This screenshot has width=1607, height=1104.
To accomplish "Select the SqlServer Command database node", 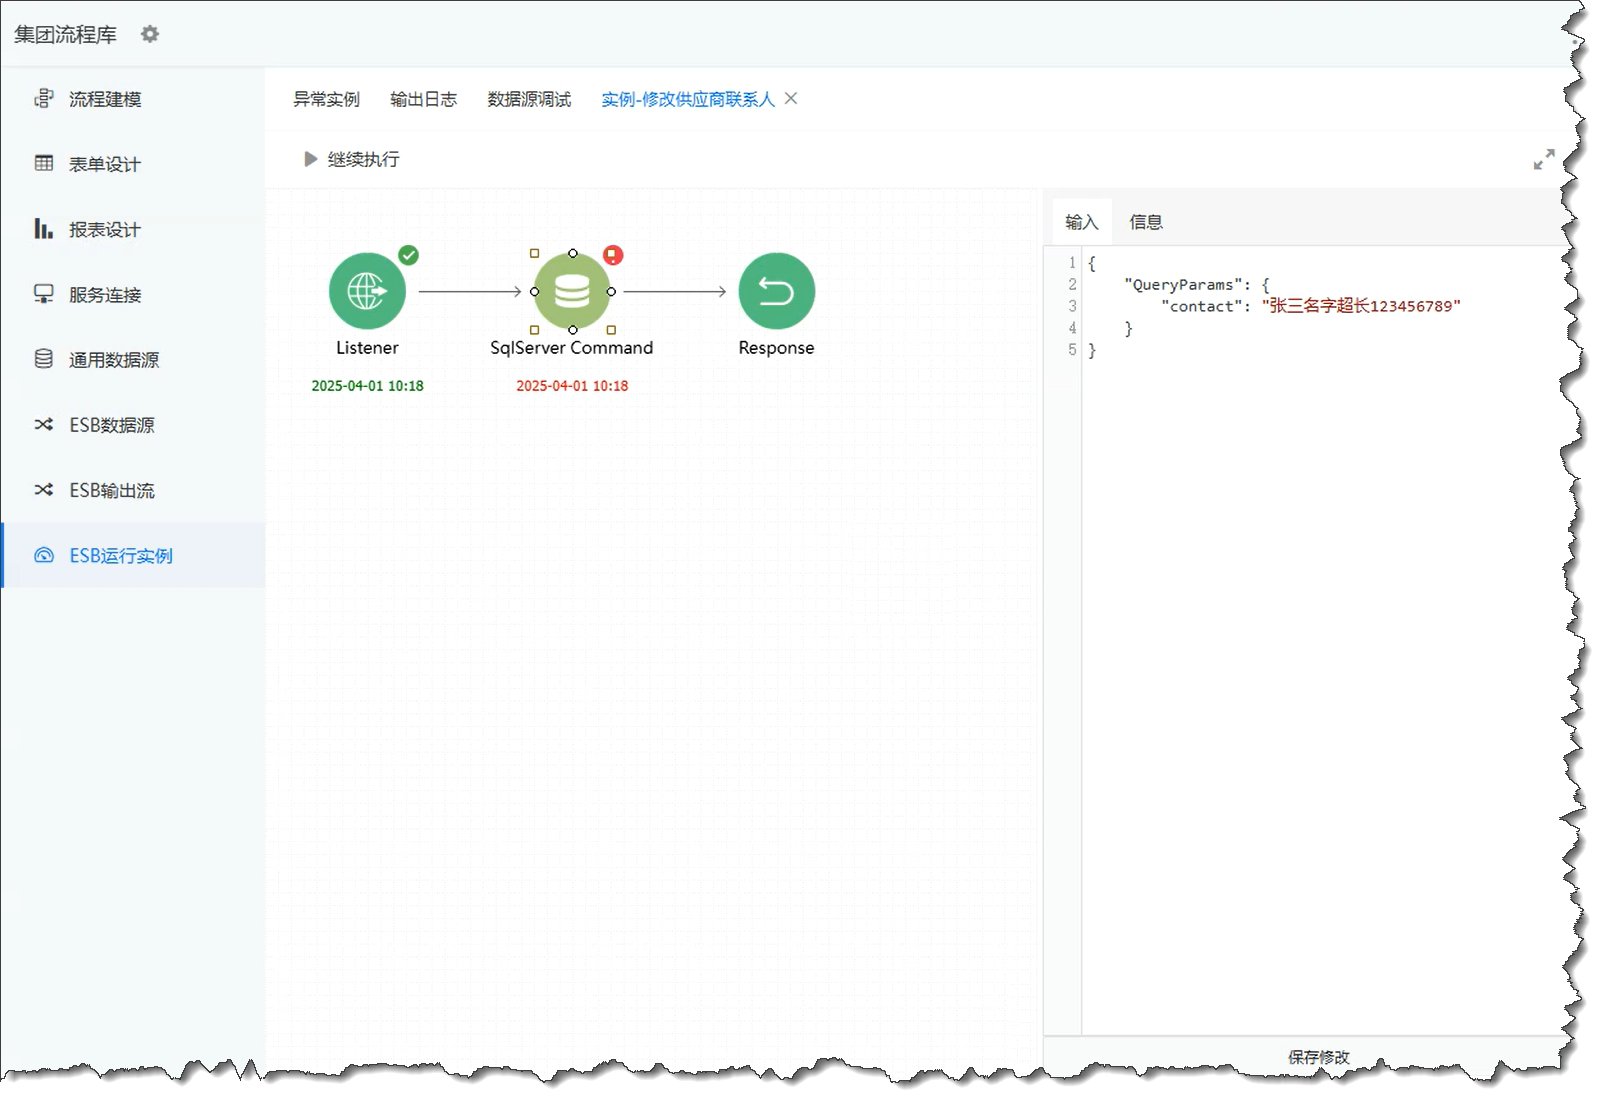I will 572,291.
